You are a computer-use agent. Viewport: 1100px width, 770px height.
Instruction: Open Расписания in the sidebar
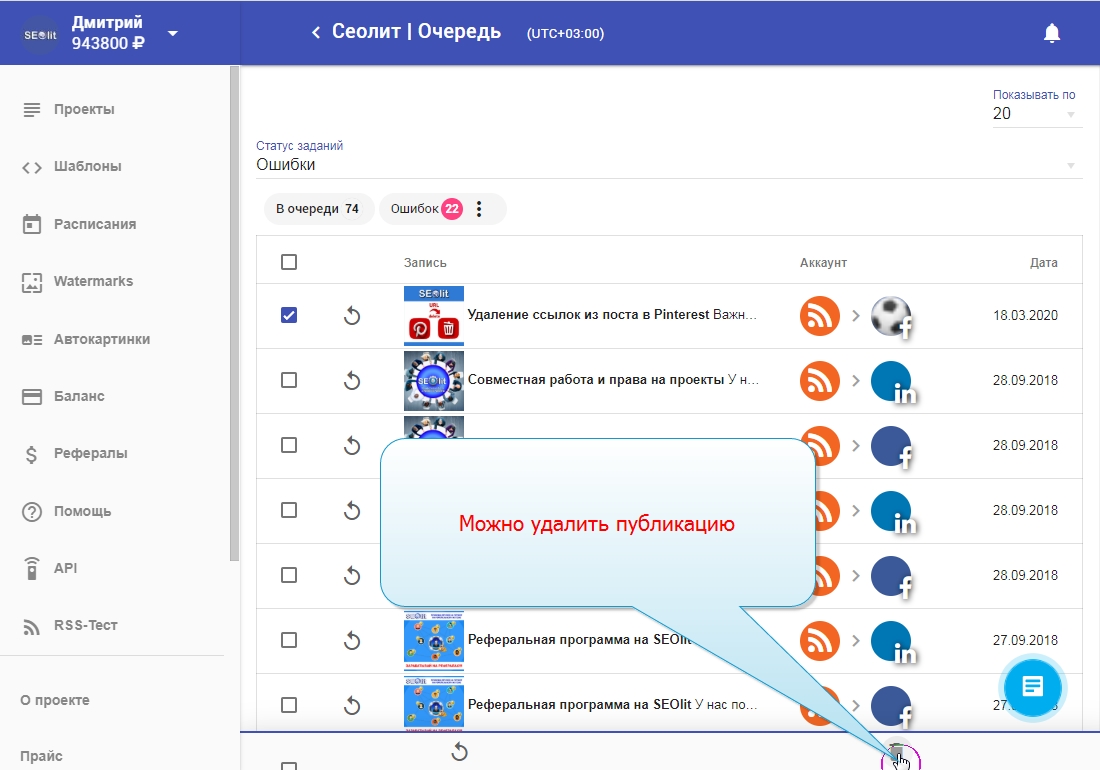coord(94,224)
